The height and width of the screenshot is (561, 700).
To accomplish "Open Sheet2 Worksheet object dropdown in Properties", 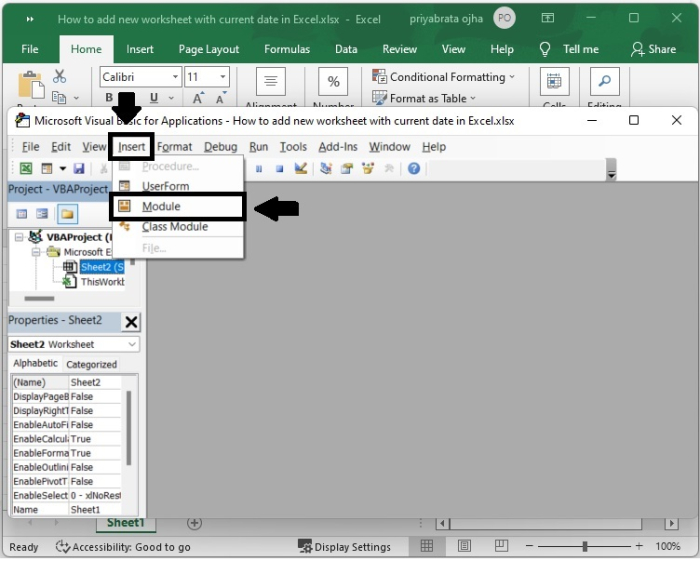I will click(x=132, y=344).
